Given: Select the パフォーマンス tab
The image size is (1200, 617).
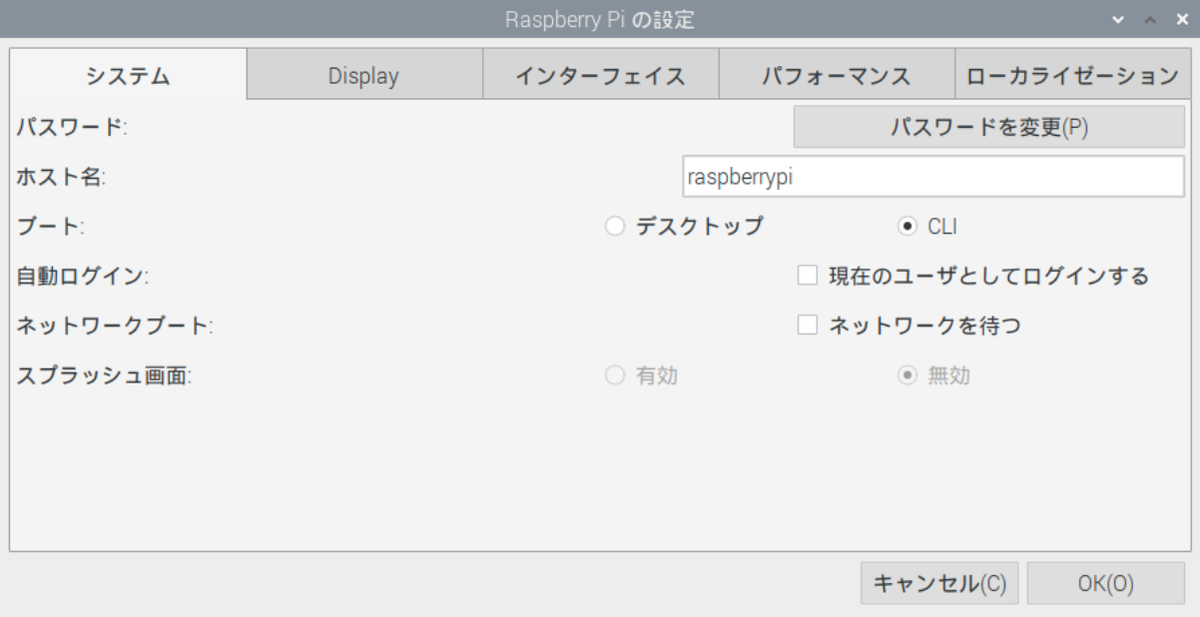Looking at the screenshot, I should [836, 73].
